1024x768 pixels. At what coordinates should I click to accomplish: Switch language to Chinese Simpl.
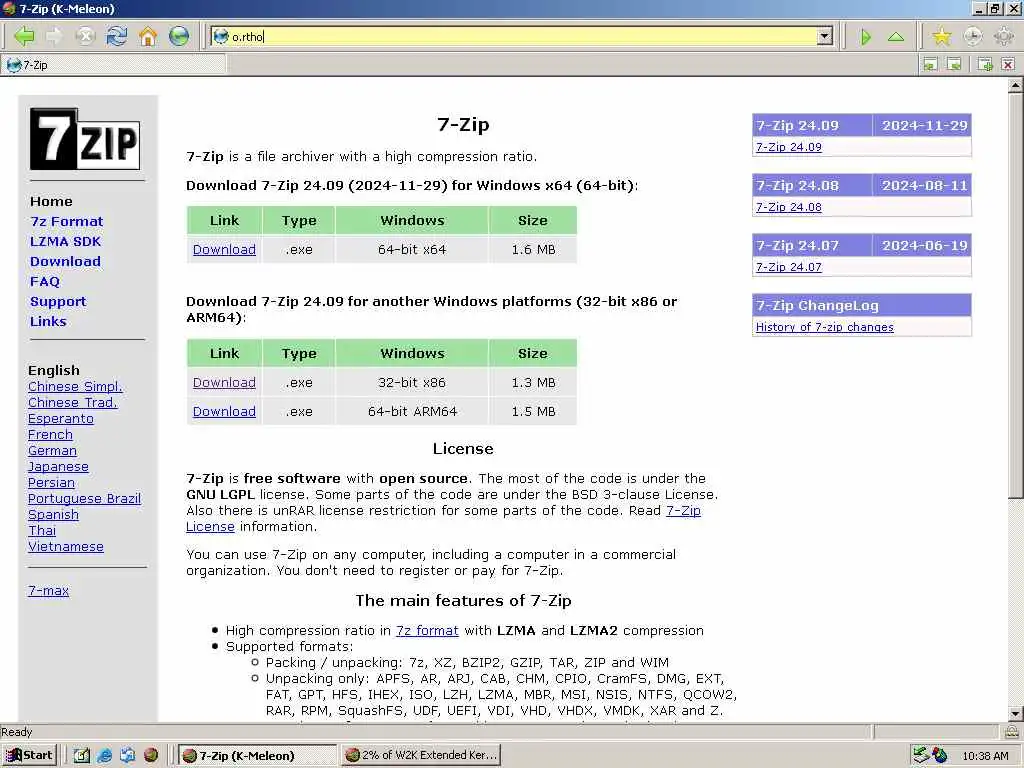(x=75, y=387)
